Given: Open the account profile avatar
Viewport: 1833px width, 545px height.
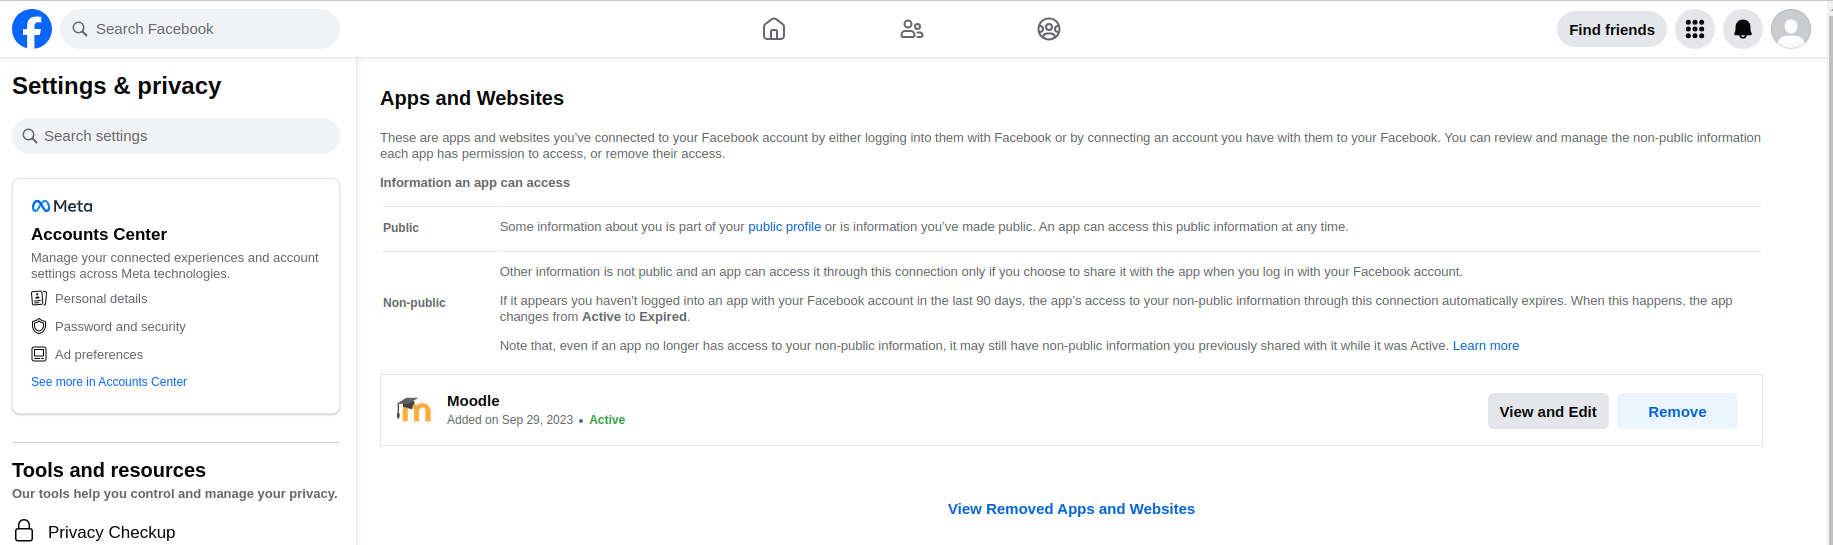Looking at the screenshot, I should pos(1791,29).
